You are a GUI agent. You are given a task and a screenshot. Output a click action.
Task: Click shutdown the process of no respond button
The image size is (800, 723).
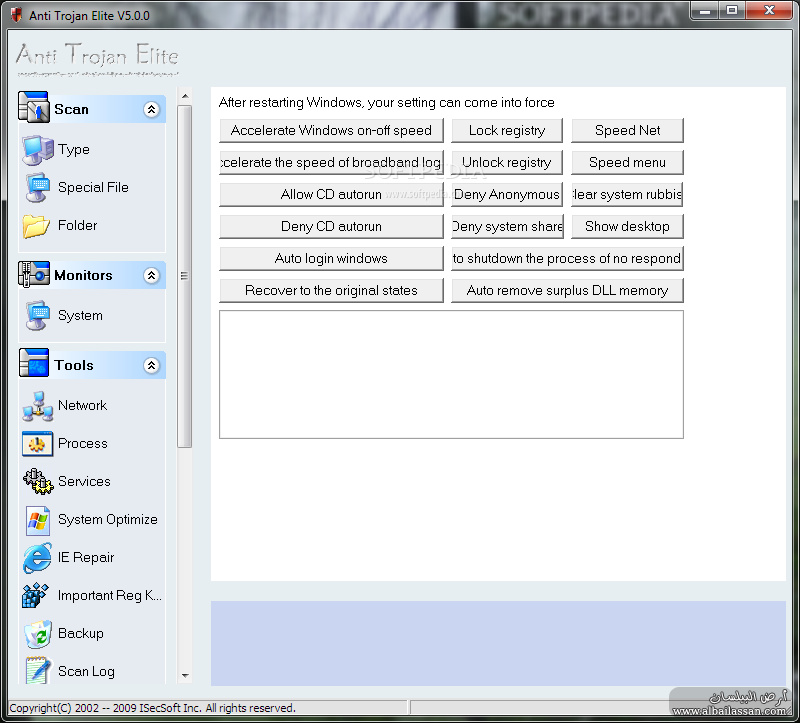pyautogui.click(x=567, y=259)
